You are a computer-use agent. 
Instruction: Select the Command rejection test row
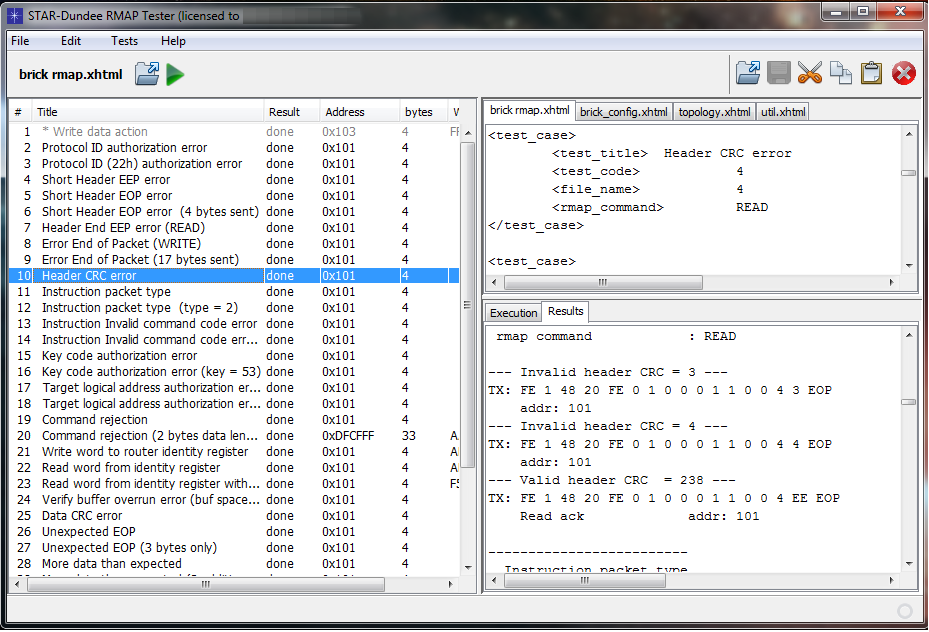pyautogui.click(x=94, y=420)
